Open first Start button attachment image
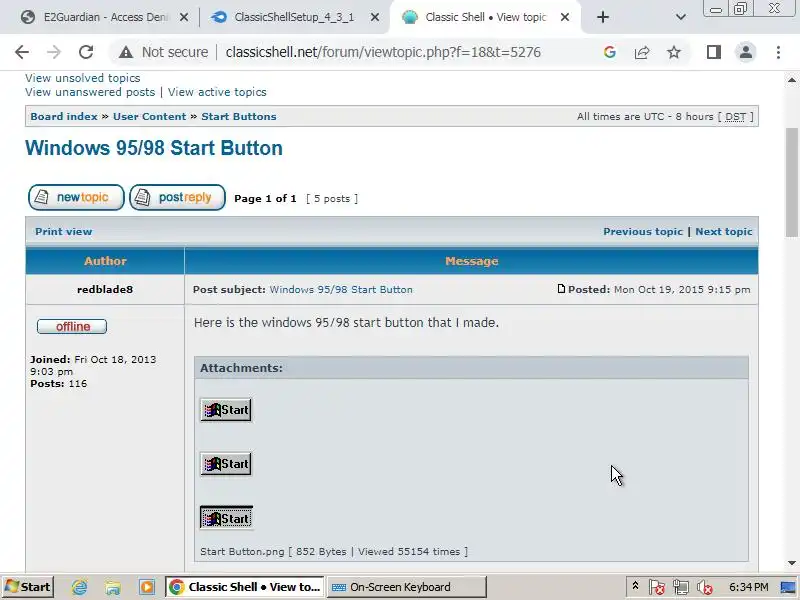The height and width of the screenshot is (600, 800). pyautogui.click(x=226, y=410)
